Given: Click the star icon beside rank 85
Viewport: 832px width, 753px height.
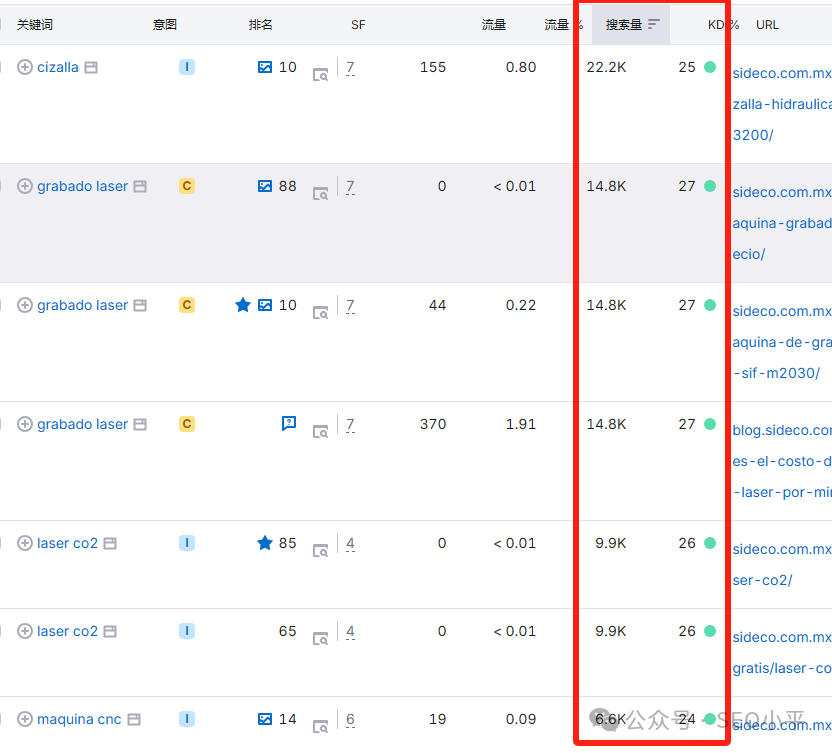Looking at the screenshot, I should [x=265, y=542].
